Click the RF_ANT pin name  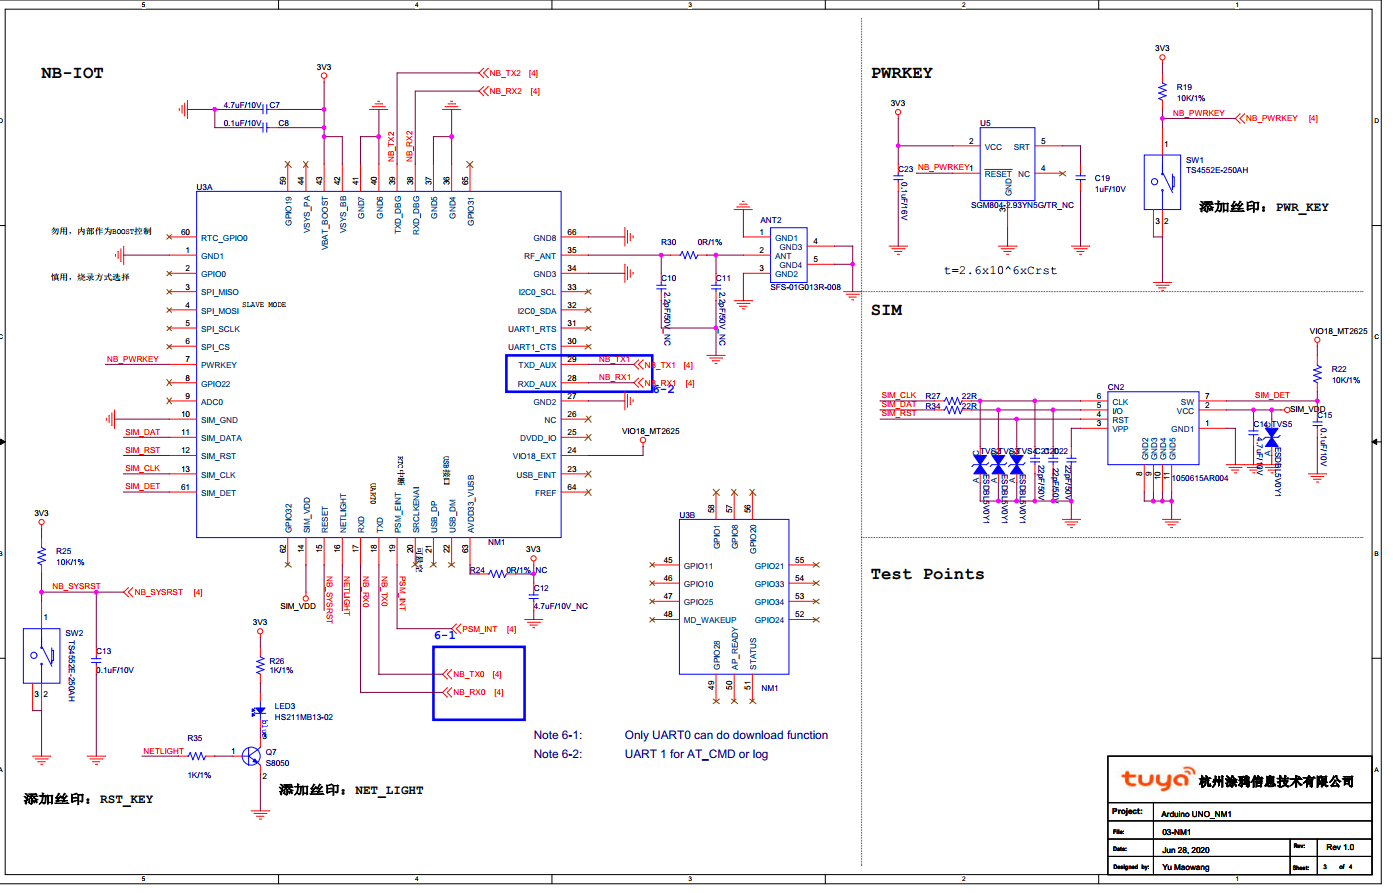point(540,256)
